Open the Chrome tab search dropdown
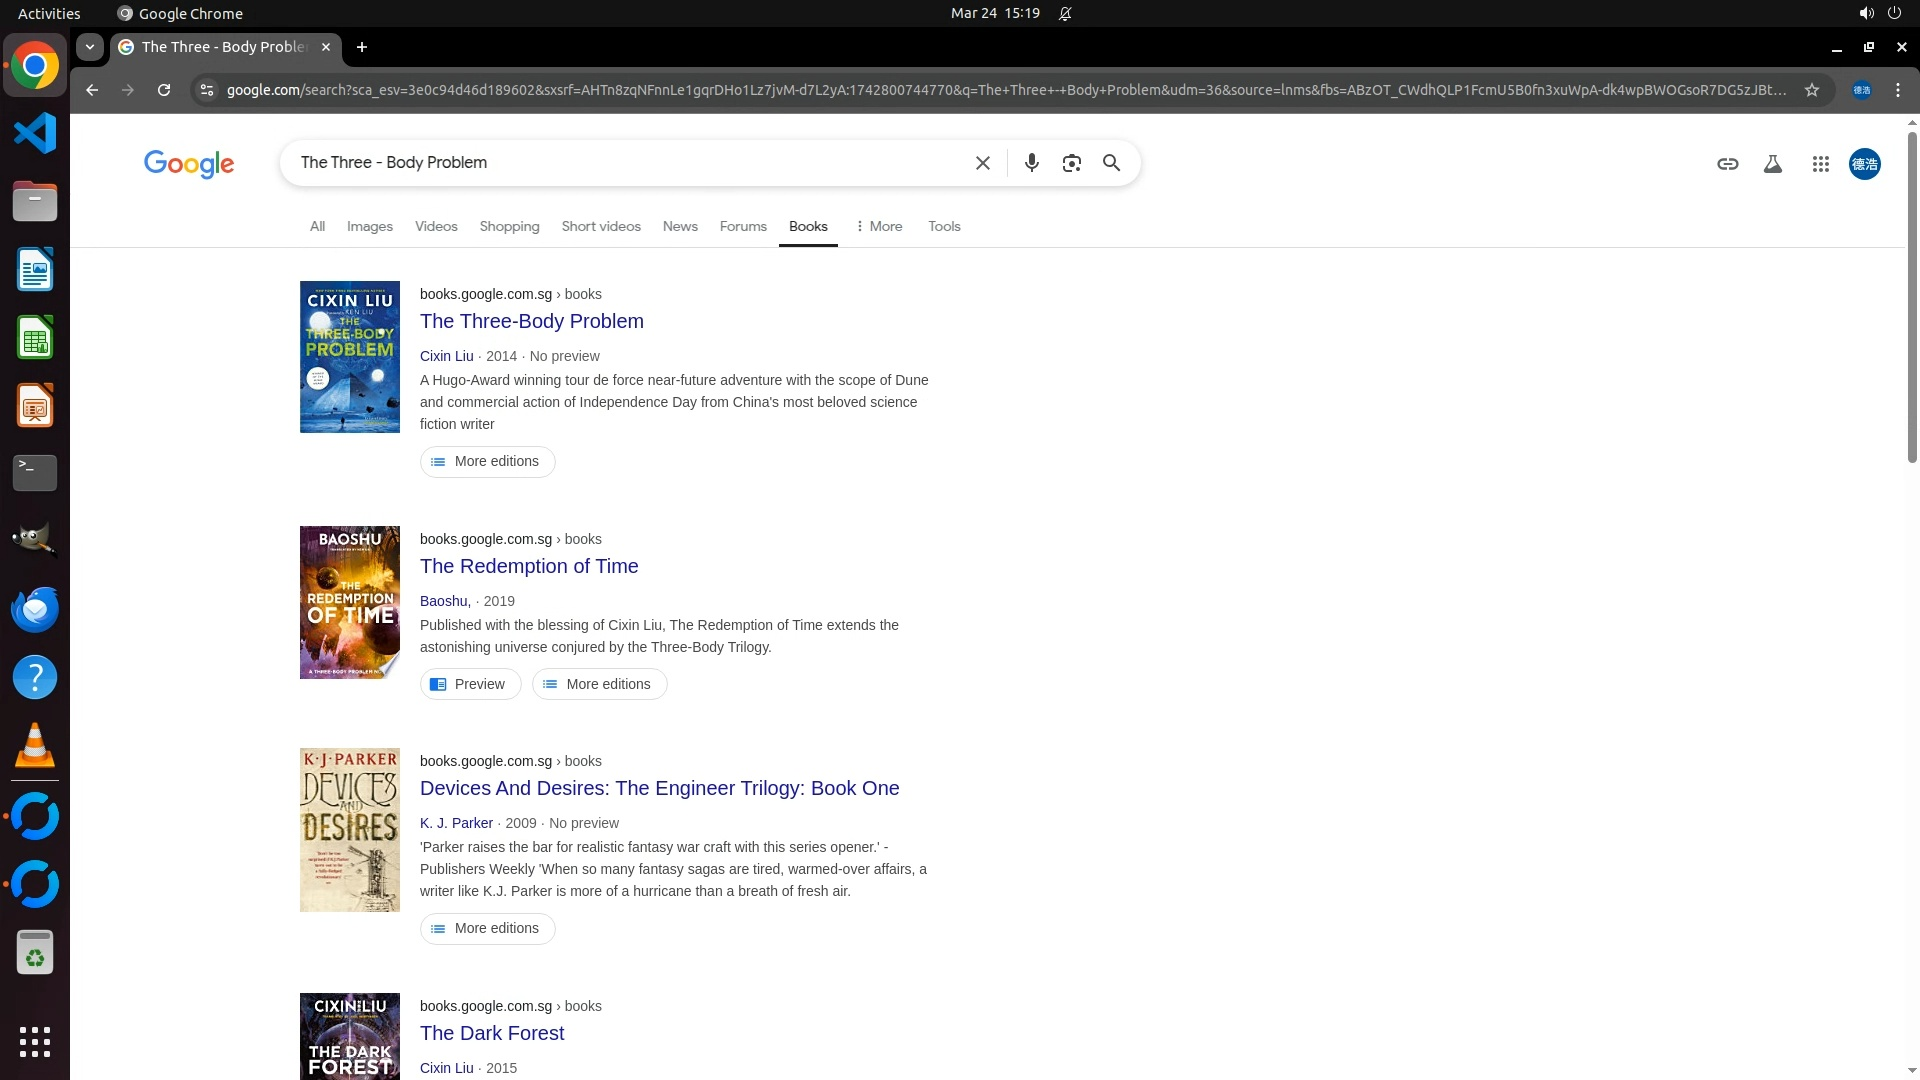 89,47
